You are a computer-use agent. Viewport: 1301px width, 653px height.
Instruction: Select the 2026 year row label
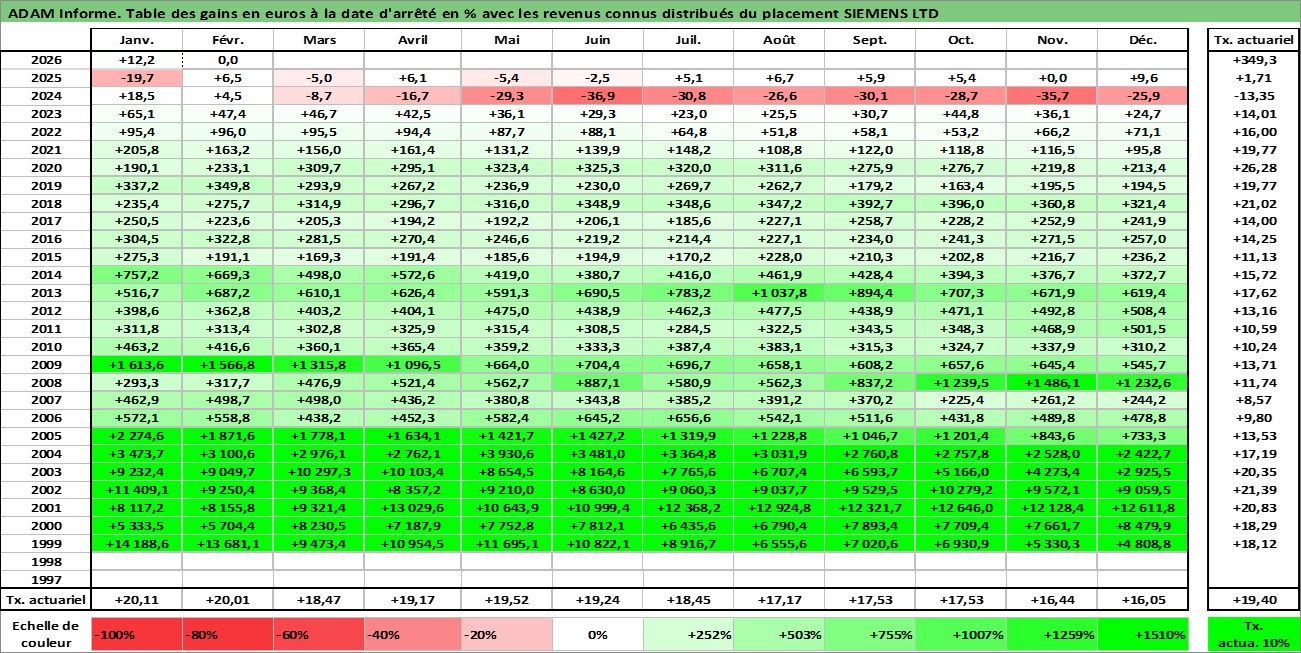pyautogui.click(x=45, y=60)
